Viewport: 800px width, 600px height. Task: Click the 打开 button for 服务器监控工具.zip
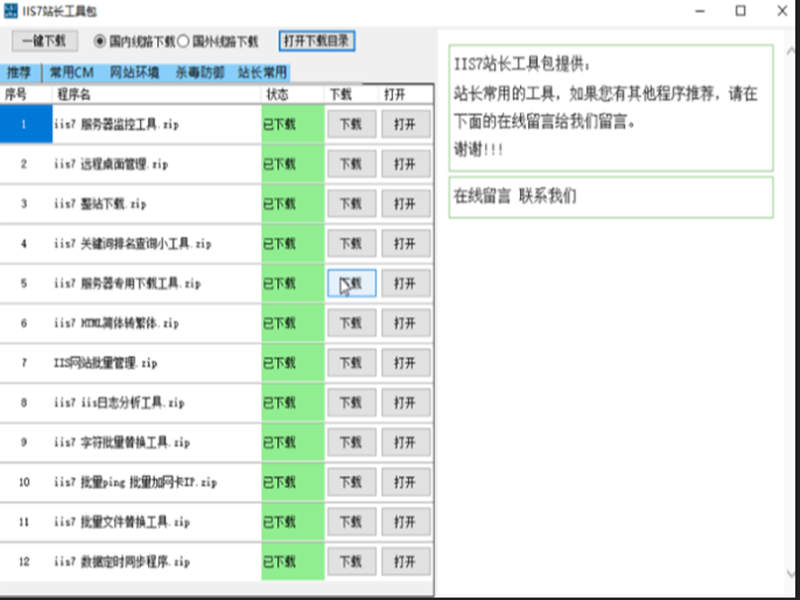tap(406, 124)
